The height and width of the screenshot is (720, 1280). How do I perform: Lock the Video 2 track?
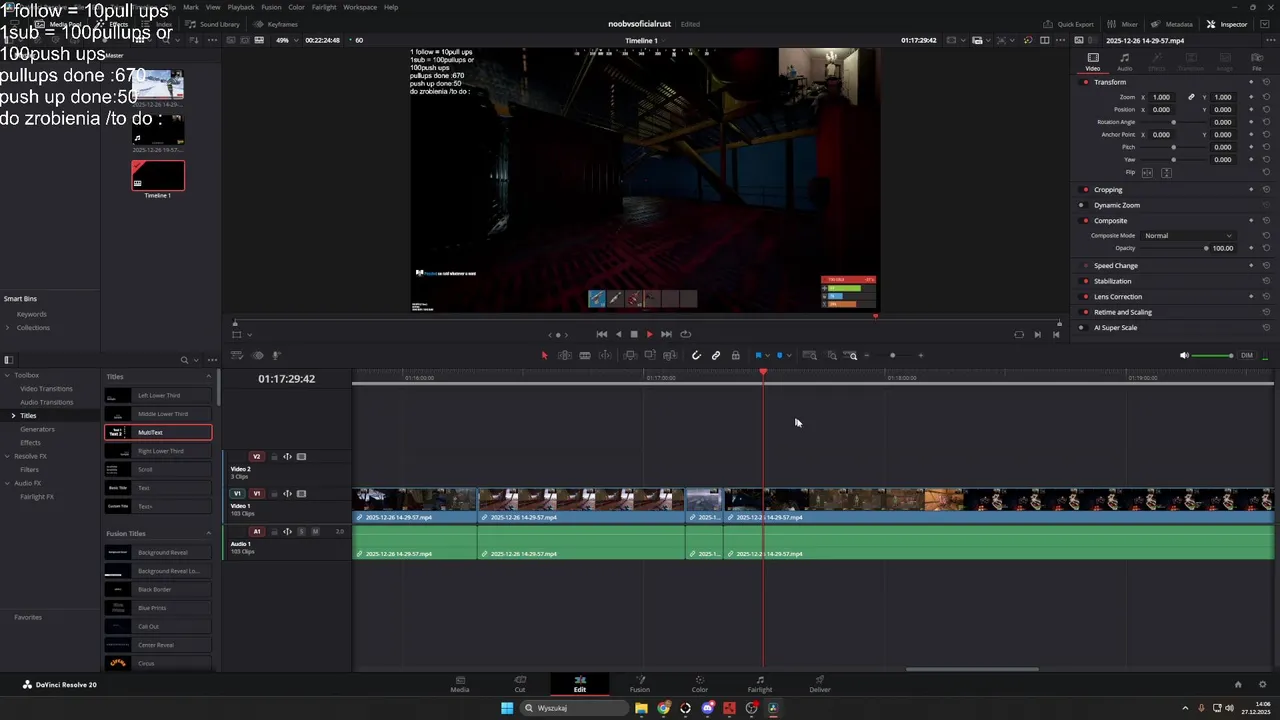pos(274,457)
